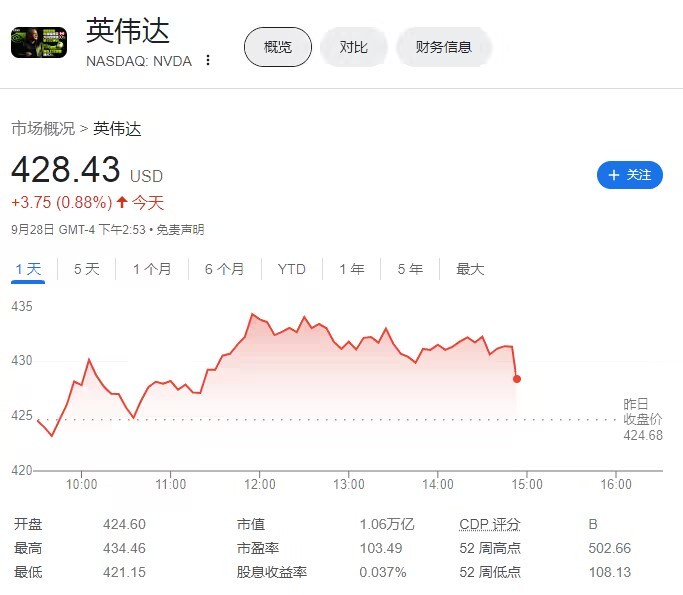Click the 股息收益率 value 0.037%
This screenshot has height=595, width=683.
382,572
